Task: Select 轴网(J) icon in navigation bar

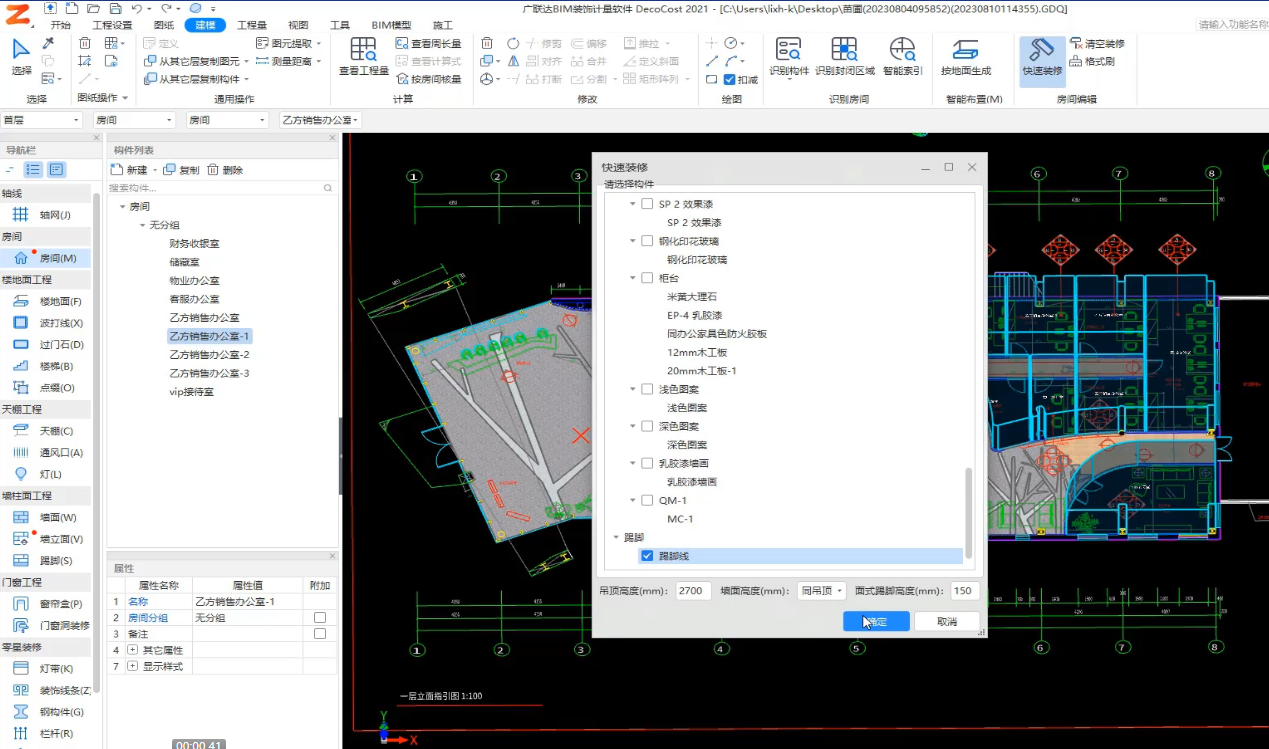Action: [20, 215]
